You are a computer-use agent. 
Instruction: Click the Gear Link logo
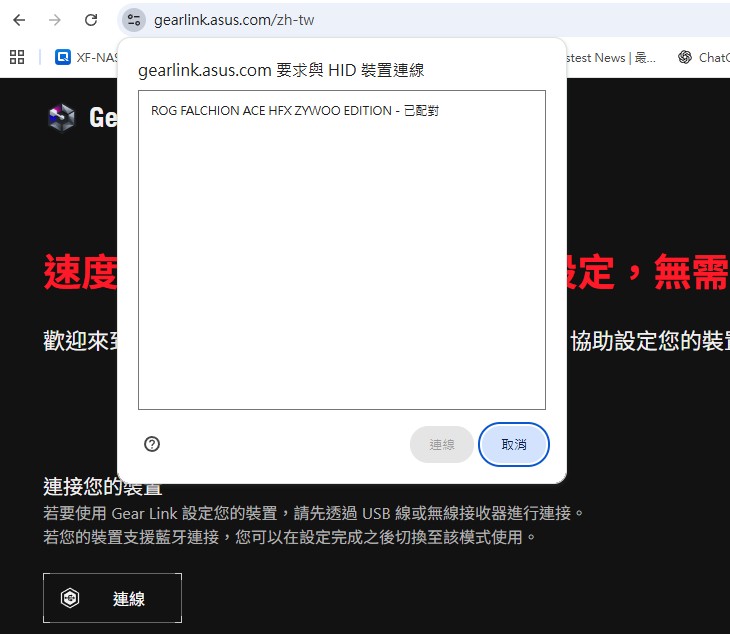(x=62, y=117)
